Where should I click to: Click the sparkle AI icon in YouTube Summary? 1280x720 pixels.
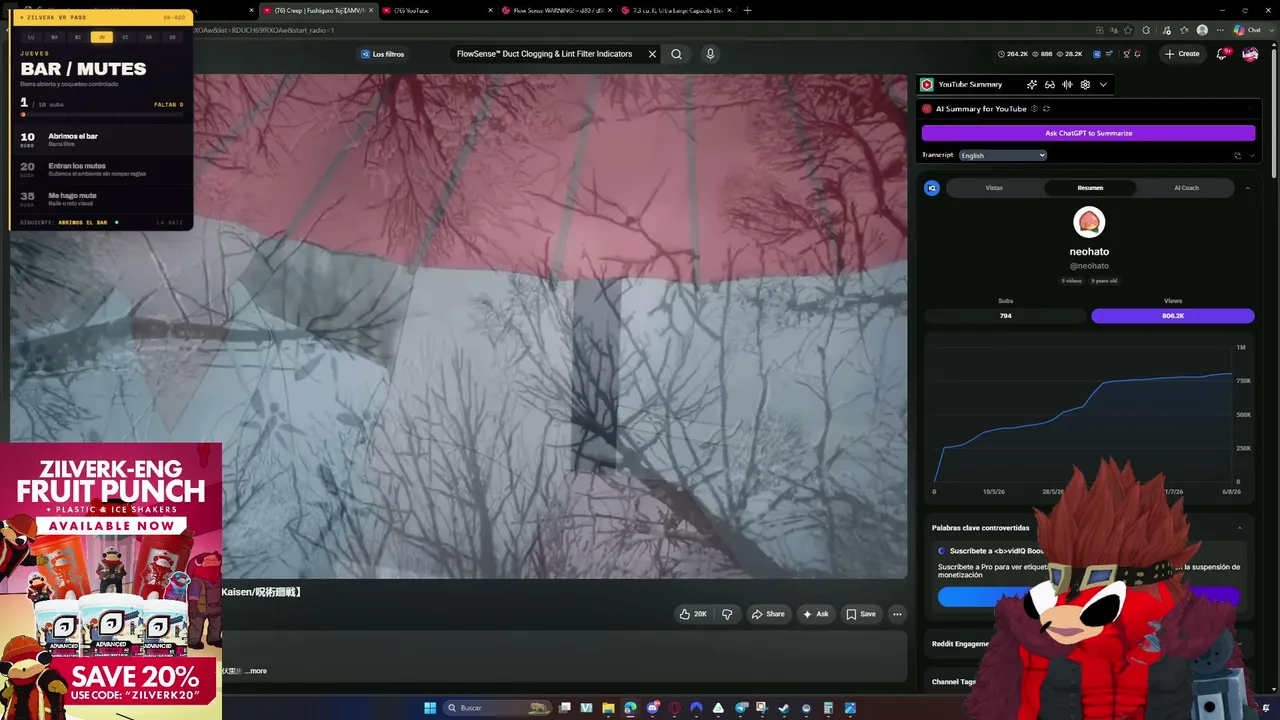1032,85
